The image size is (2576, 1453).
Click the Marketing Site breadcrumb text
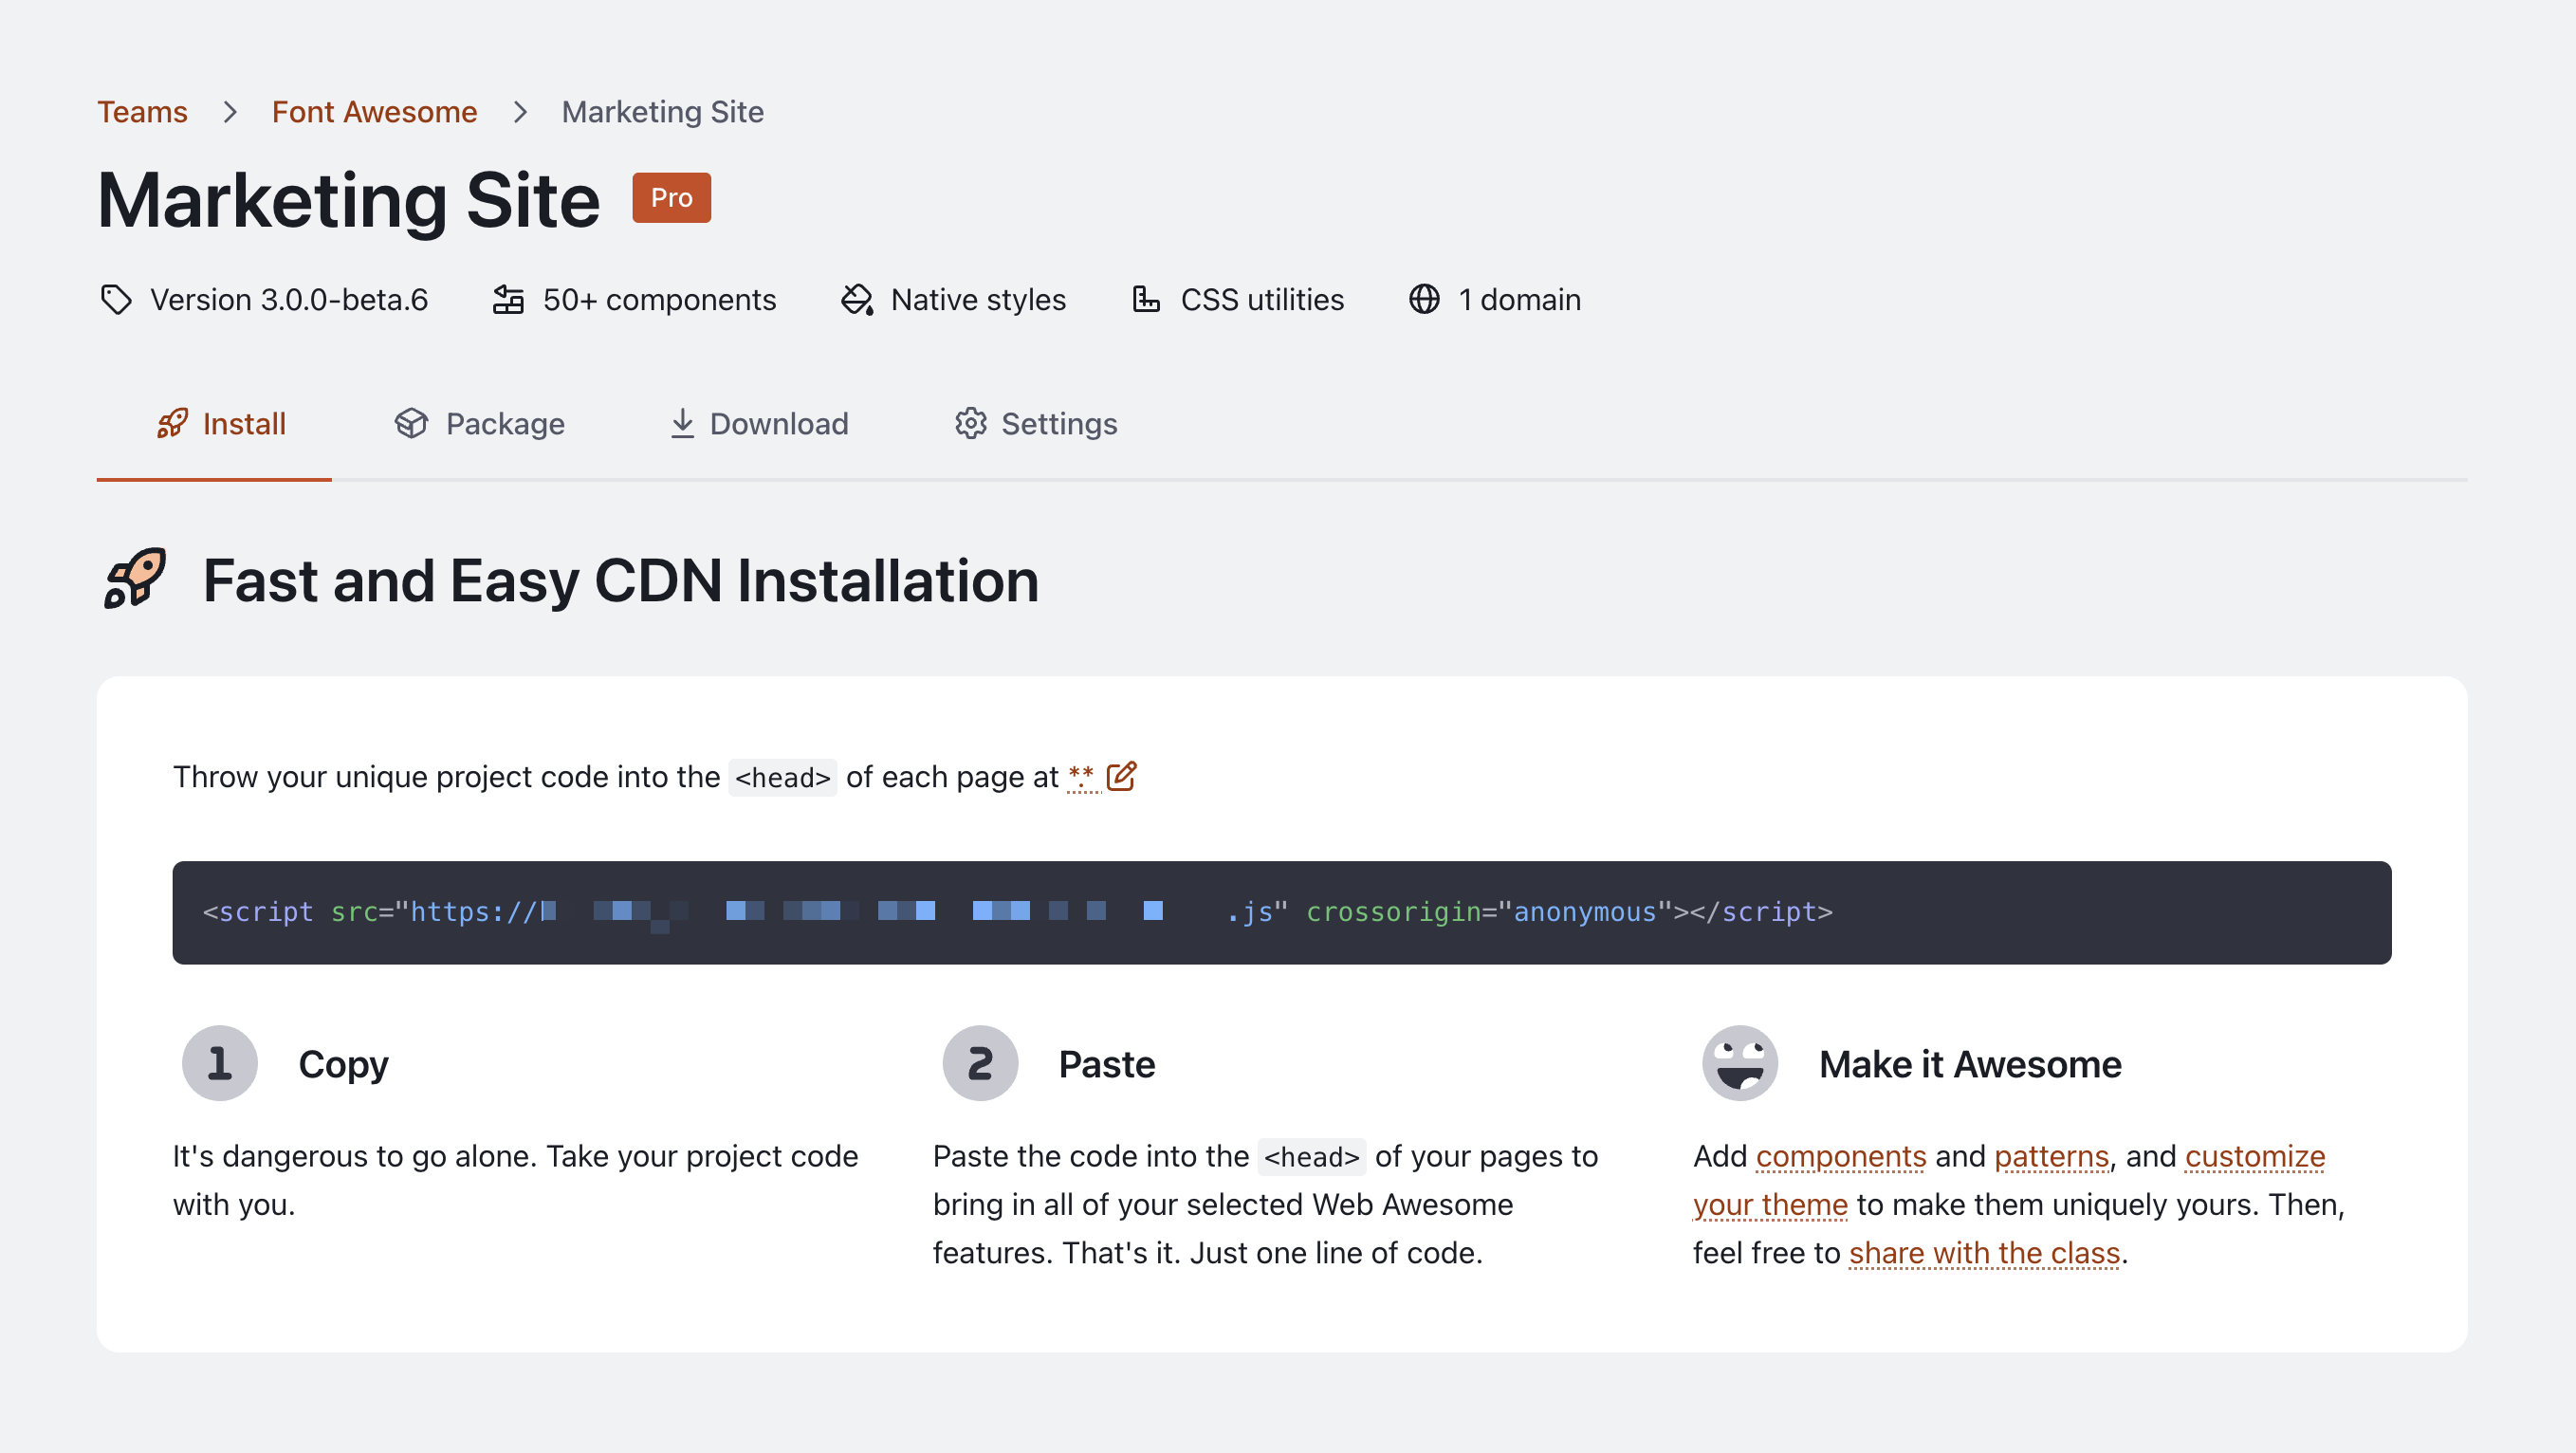coord(662,112)
